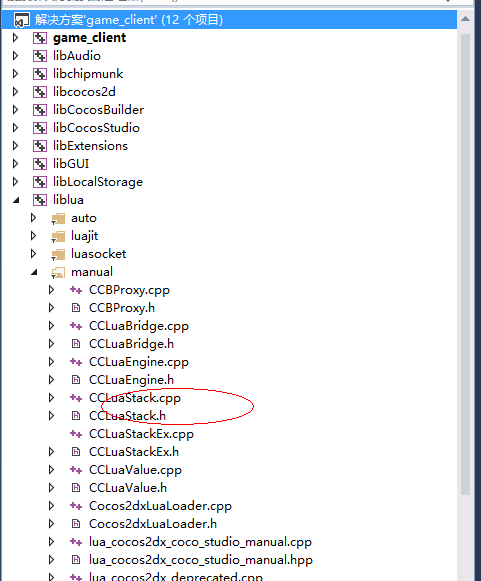
Task: Select the solution 'game_client' root node
Action: (x=229, y=19)
